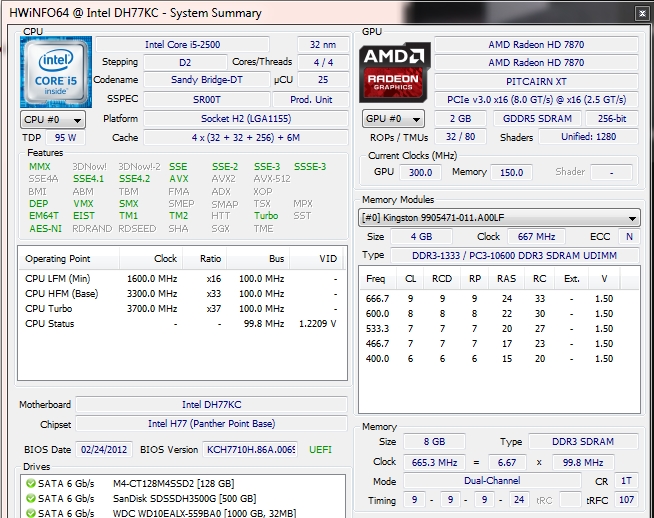Click the PCIe v3.0 x16 bus field
654x518 pixels.
pos(536,100)
